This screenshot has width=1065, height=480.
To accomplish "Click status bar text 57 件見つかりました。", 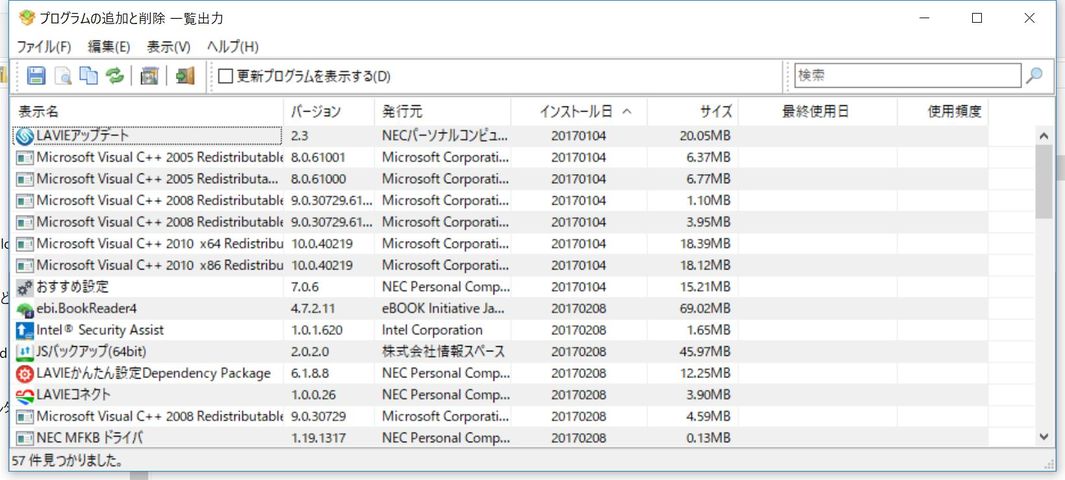I will 68,461.
